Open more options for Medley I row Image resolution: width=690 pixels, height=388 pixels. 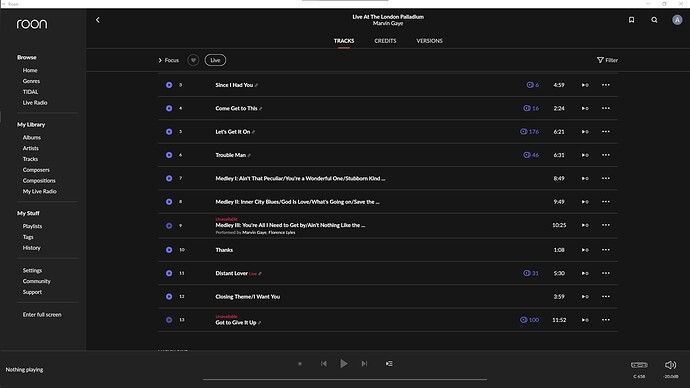[606, 178]
